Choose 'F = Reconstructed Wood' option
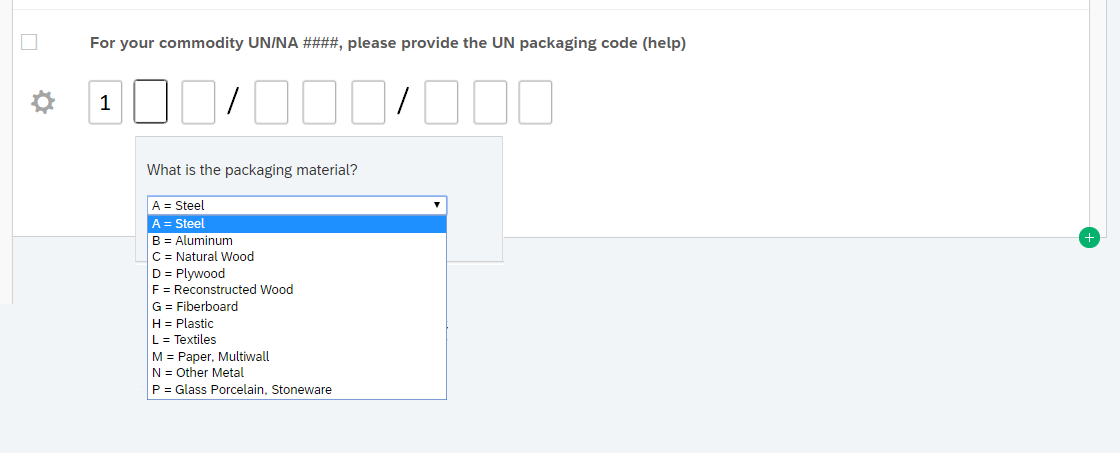 [x=296, y=289]
